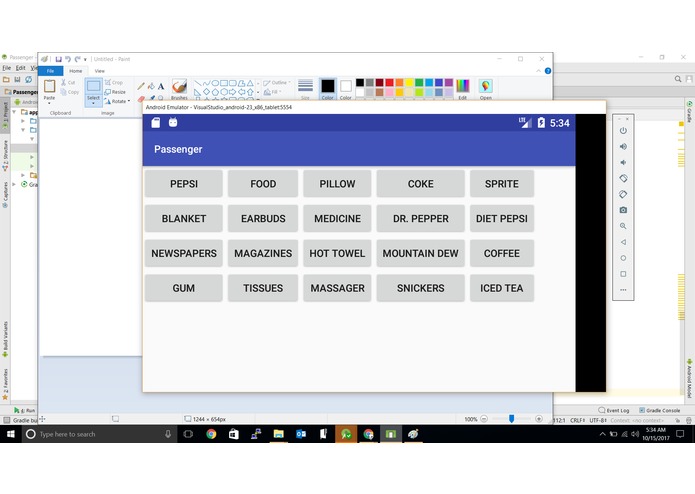
Task: Open the Edit menu in Android Studio
Action: click(x=20, y=68)
